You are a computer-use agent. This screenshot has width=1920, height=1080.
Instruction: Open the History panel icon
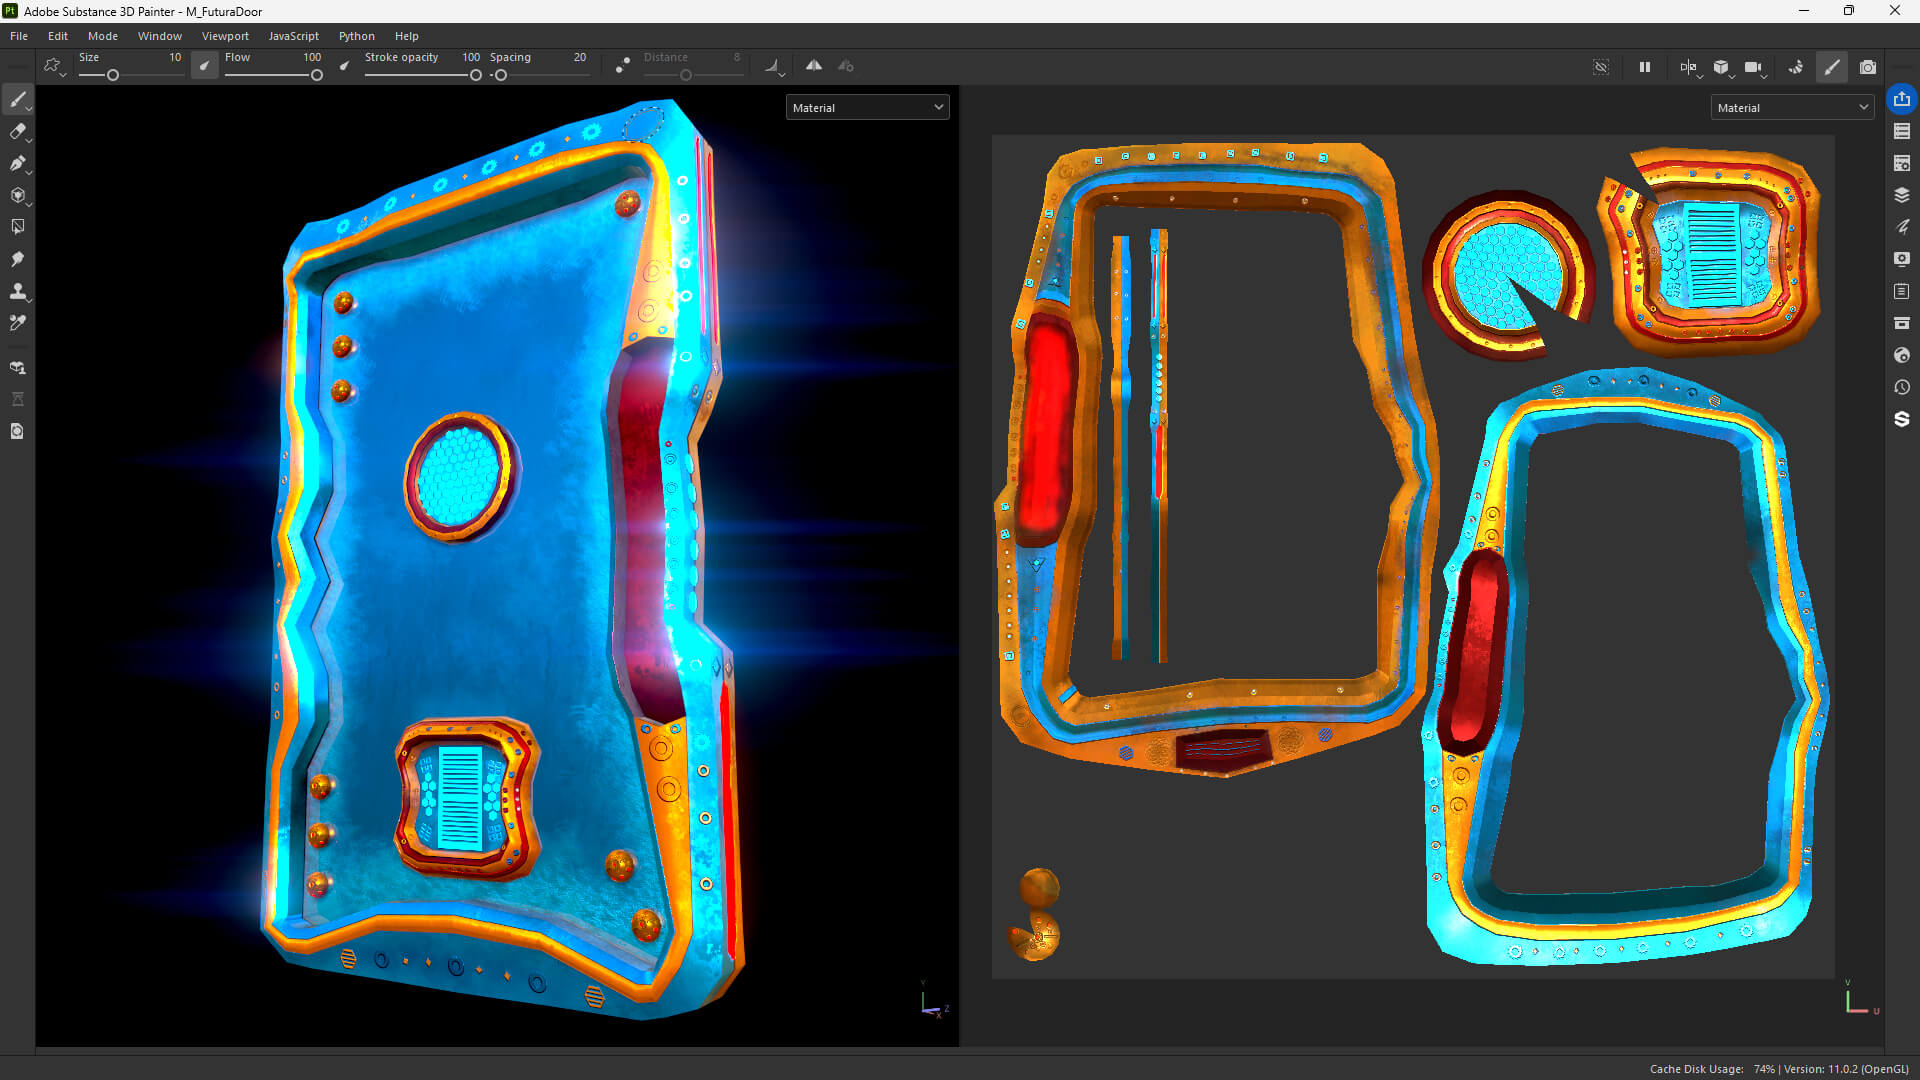[1902, 387]
